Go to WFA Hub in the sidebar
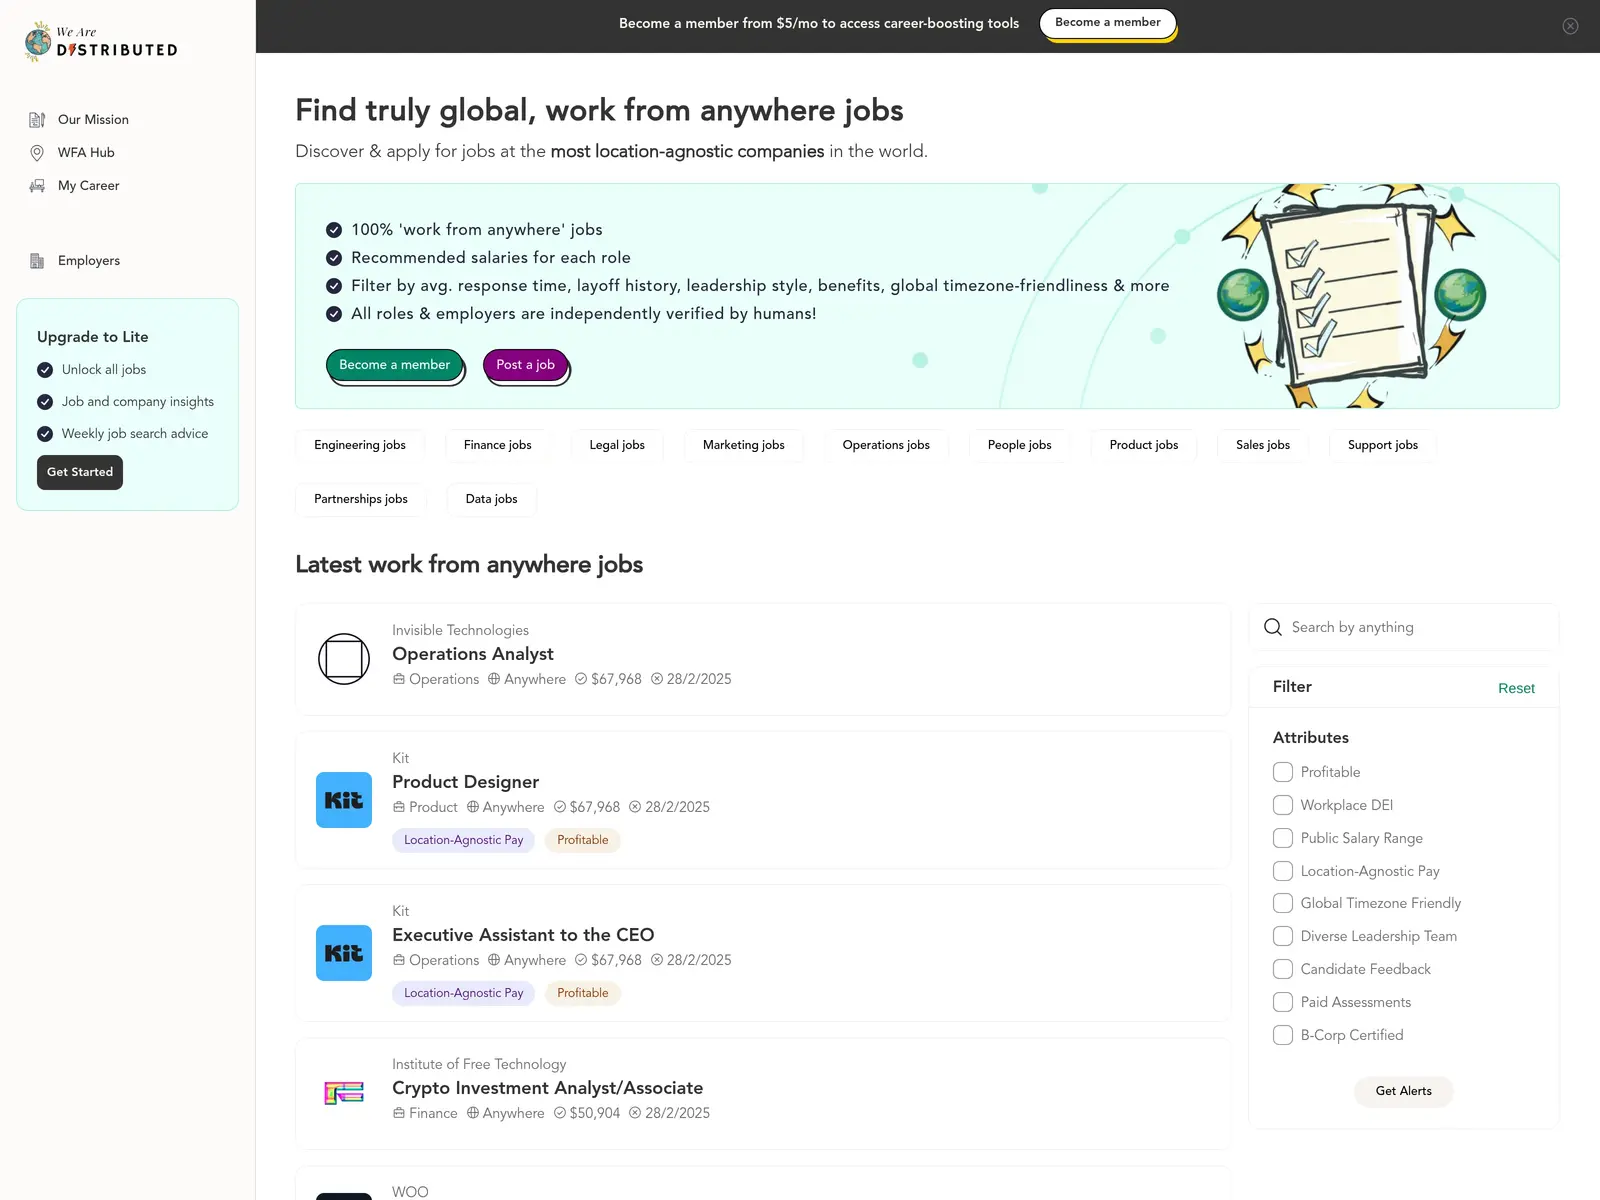 click(86, 153)
